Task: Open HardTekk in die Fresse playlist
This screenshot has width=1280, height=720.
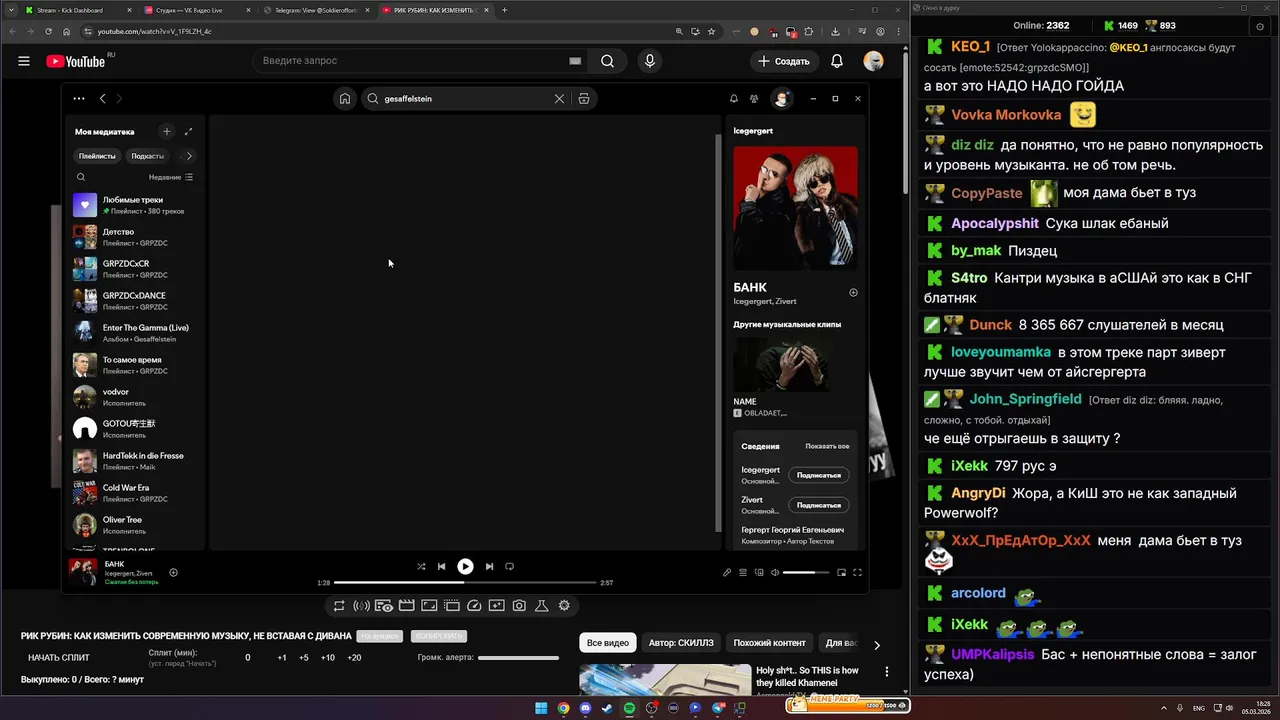Action: point(135,461)
